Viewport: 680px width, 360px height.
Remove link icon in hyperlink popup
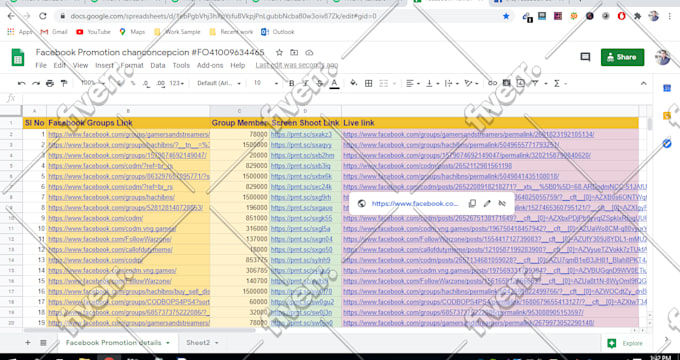click(502, 203)
